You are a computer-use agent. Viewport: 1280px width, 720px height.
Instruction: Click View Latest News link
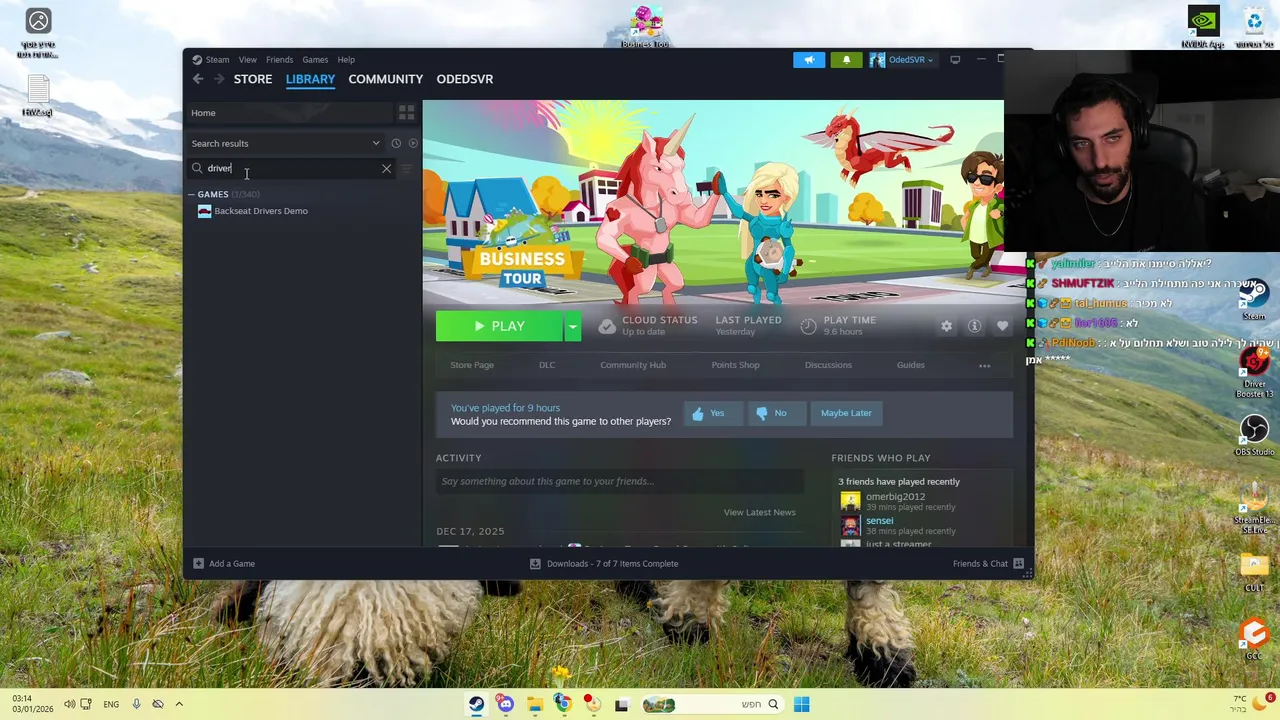coord(760,512)
